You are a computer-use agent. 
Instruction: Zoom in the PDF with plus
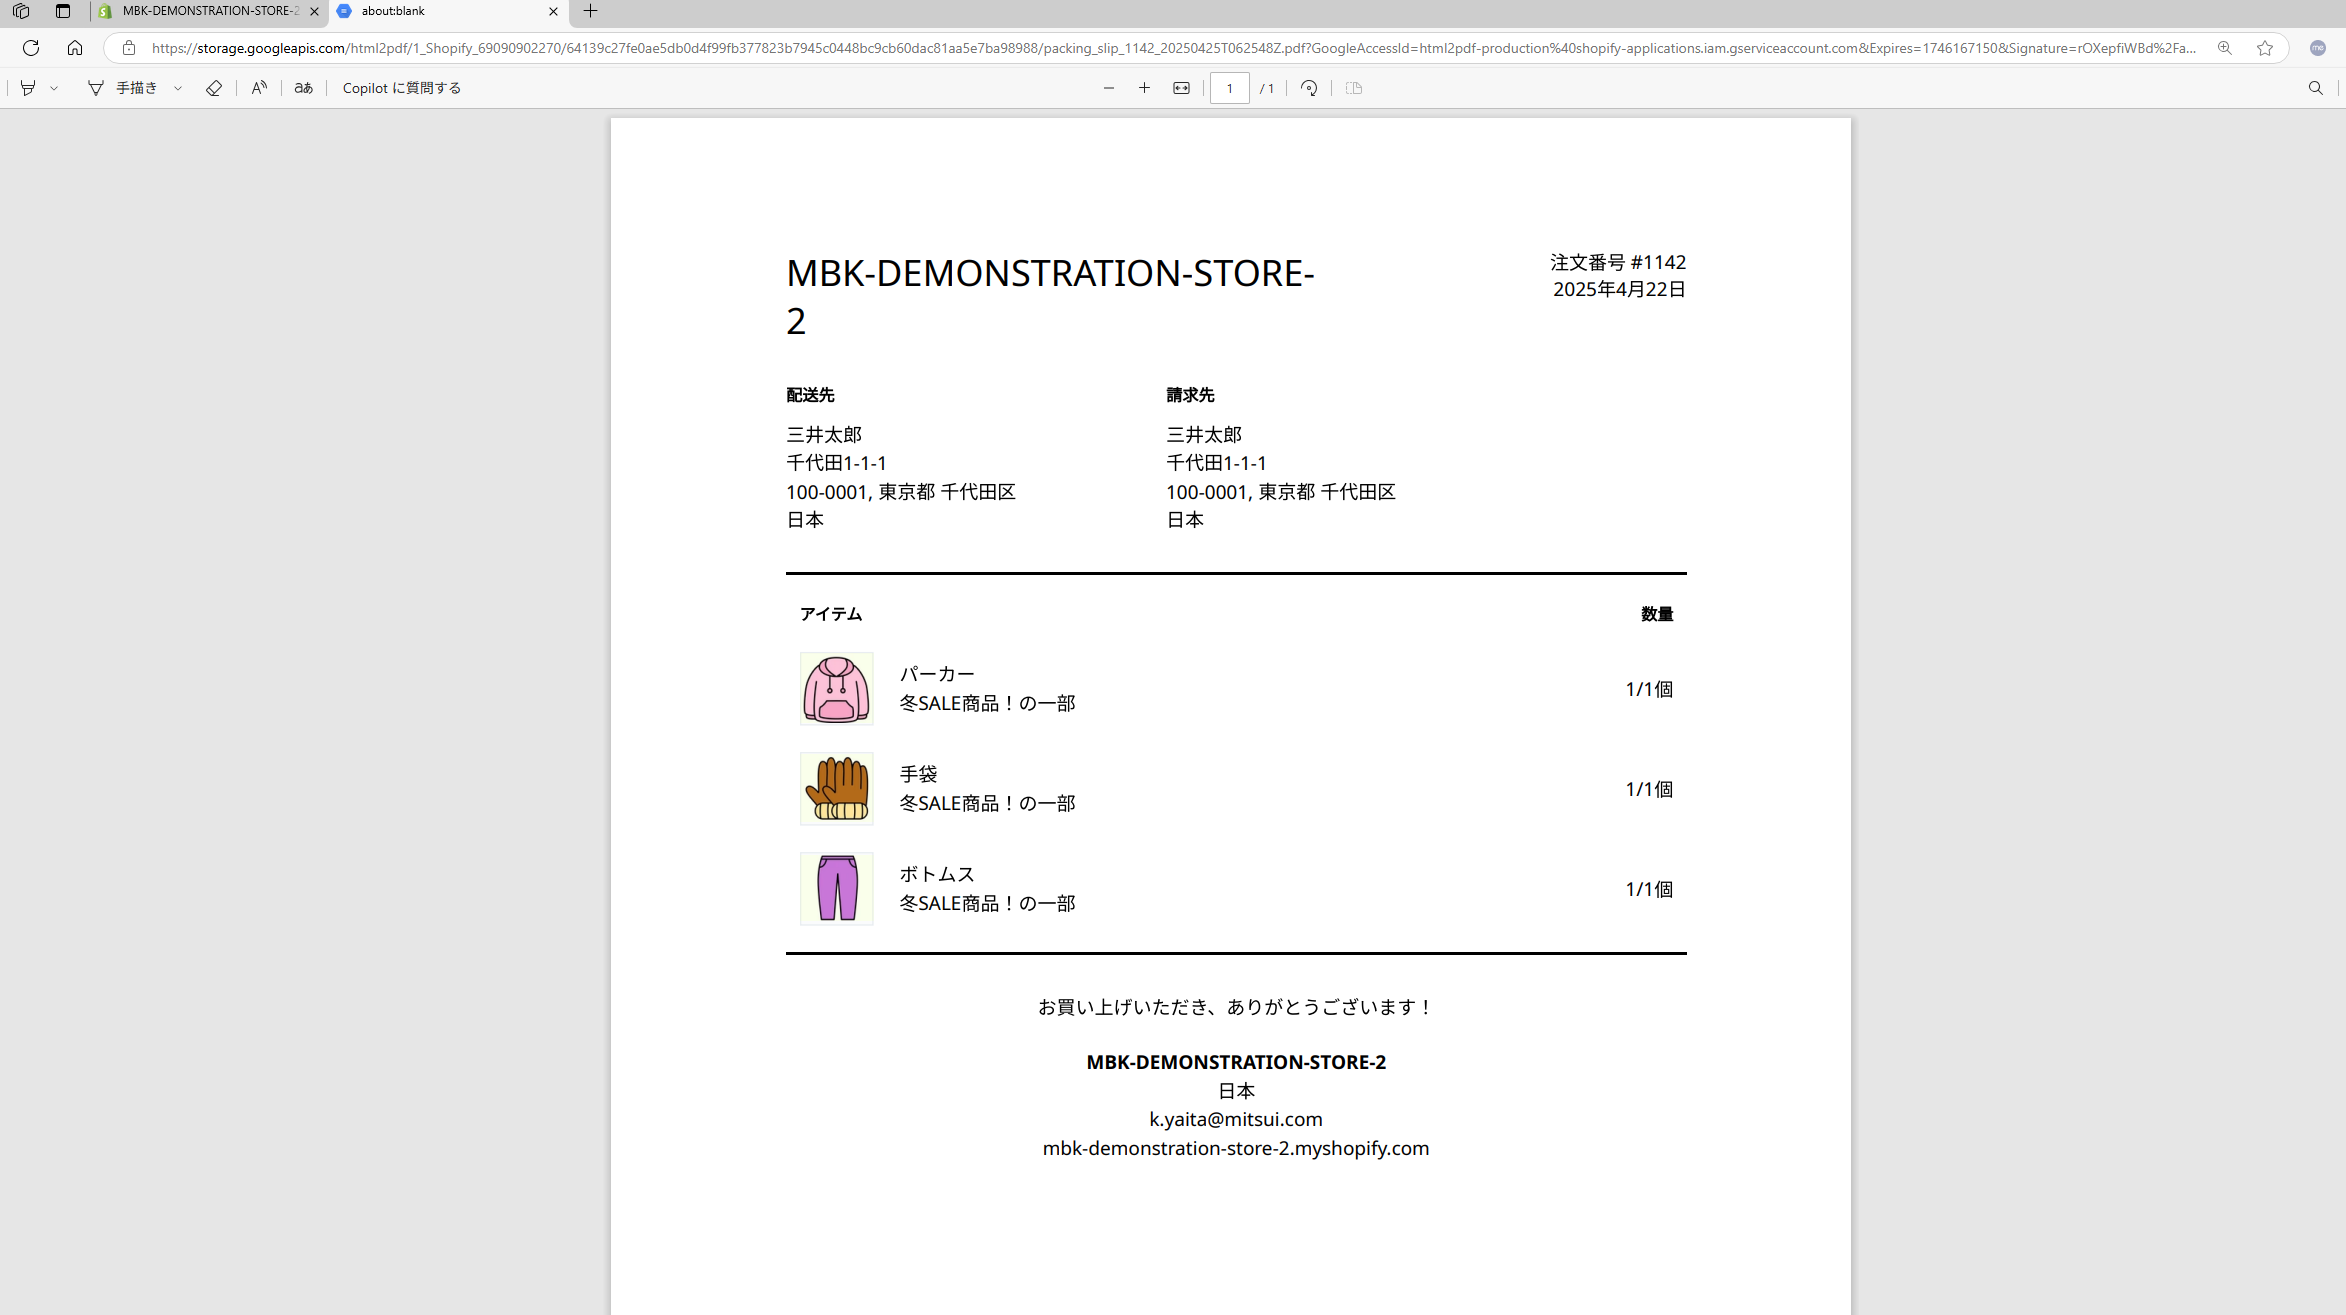coord(1144,88)
